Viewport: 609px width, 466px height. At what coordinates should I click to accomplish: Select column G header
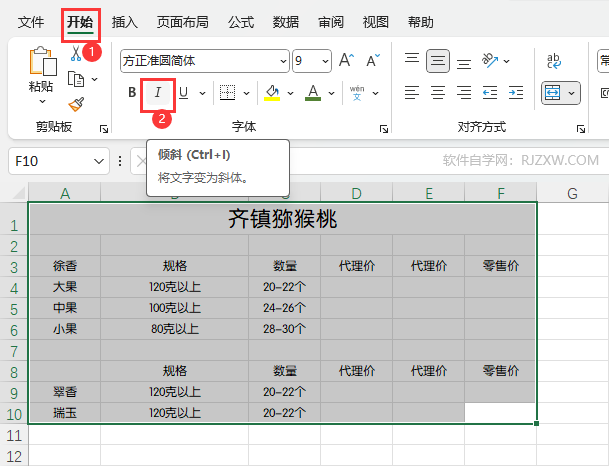572,193
